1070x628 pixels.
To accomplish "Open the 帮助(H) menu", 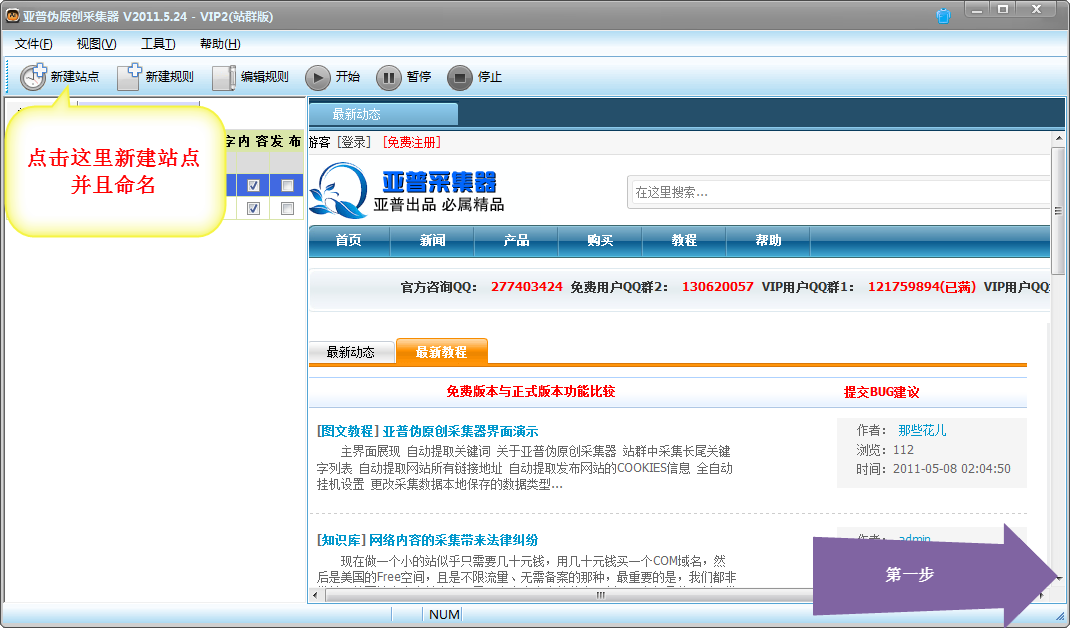I will pyautogui.click(x=220, y=44).
